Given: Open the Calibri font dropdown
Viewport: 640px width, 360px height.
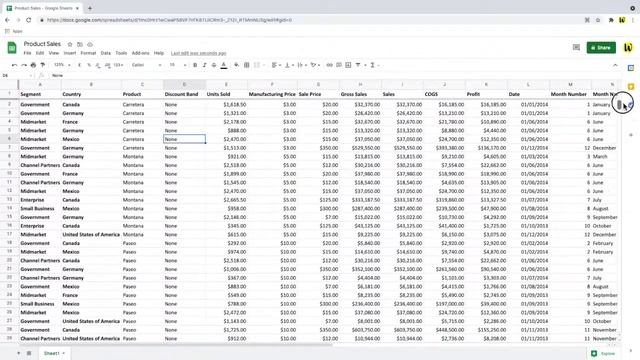Looking at the screenshot, I should (147, 65).
